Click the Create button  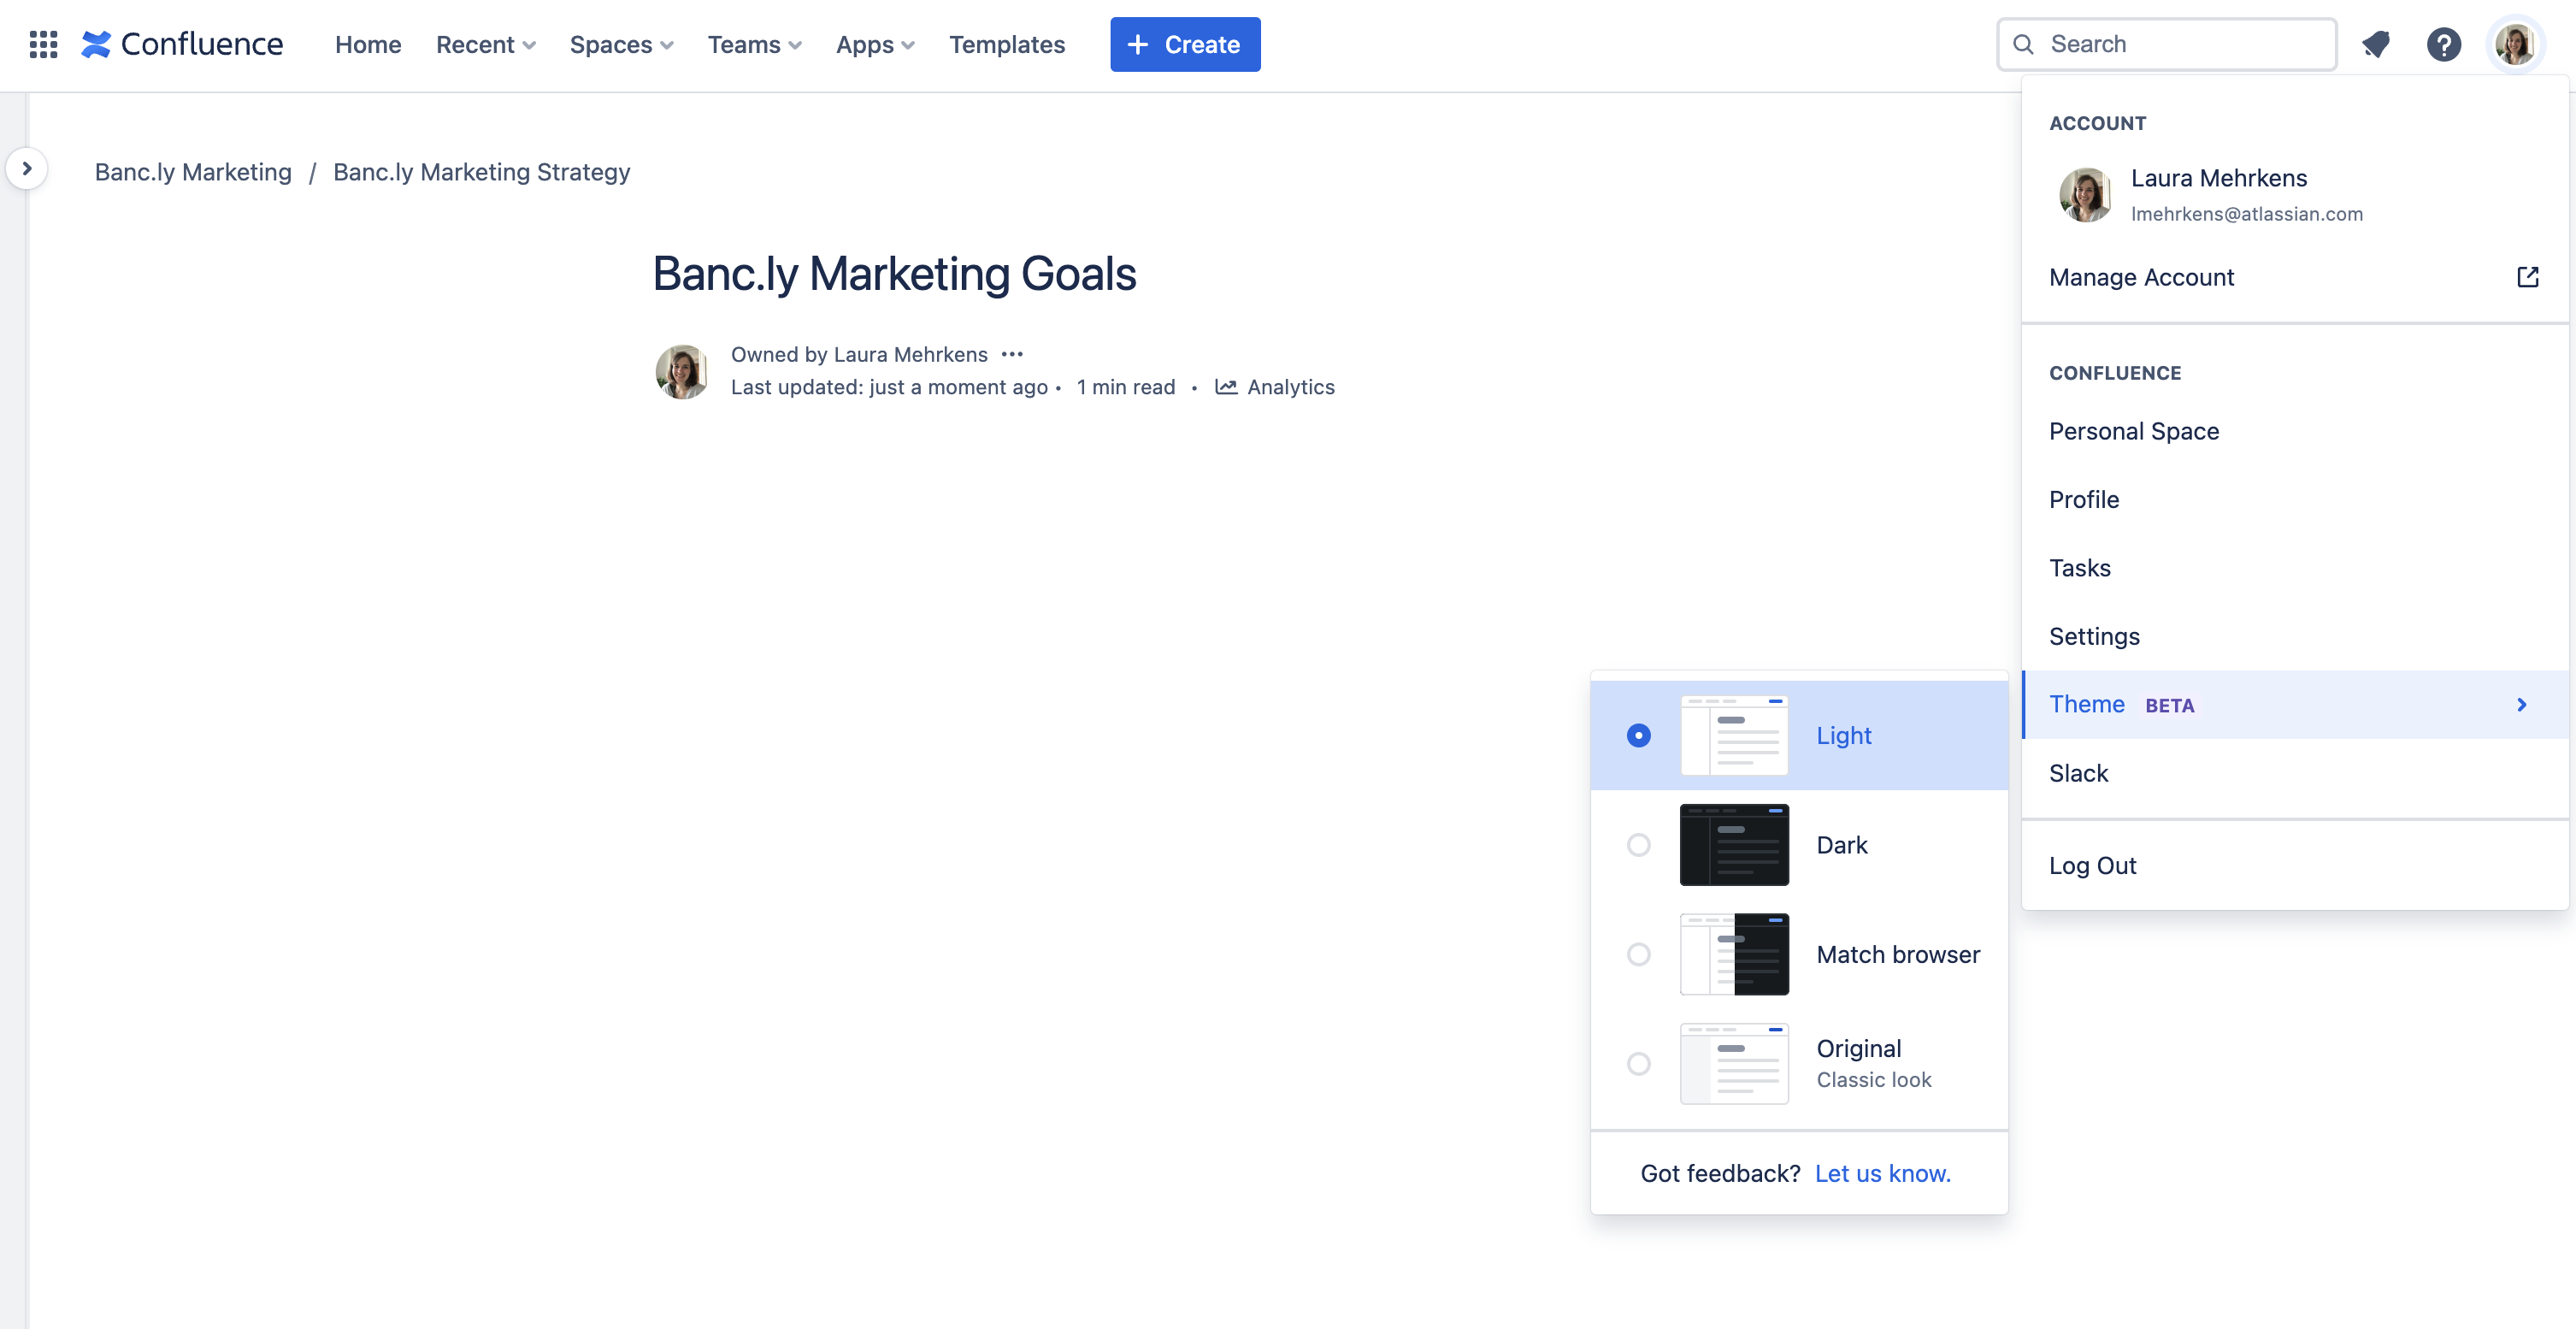[x=1185, y=44]
